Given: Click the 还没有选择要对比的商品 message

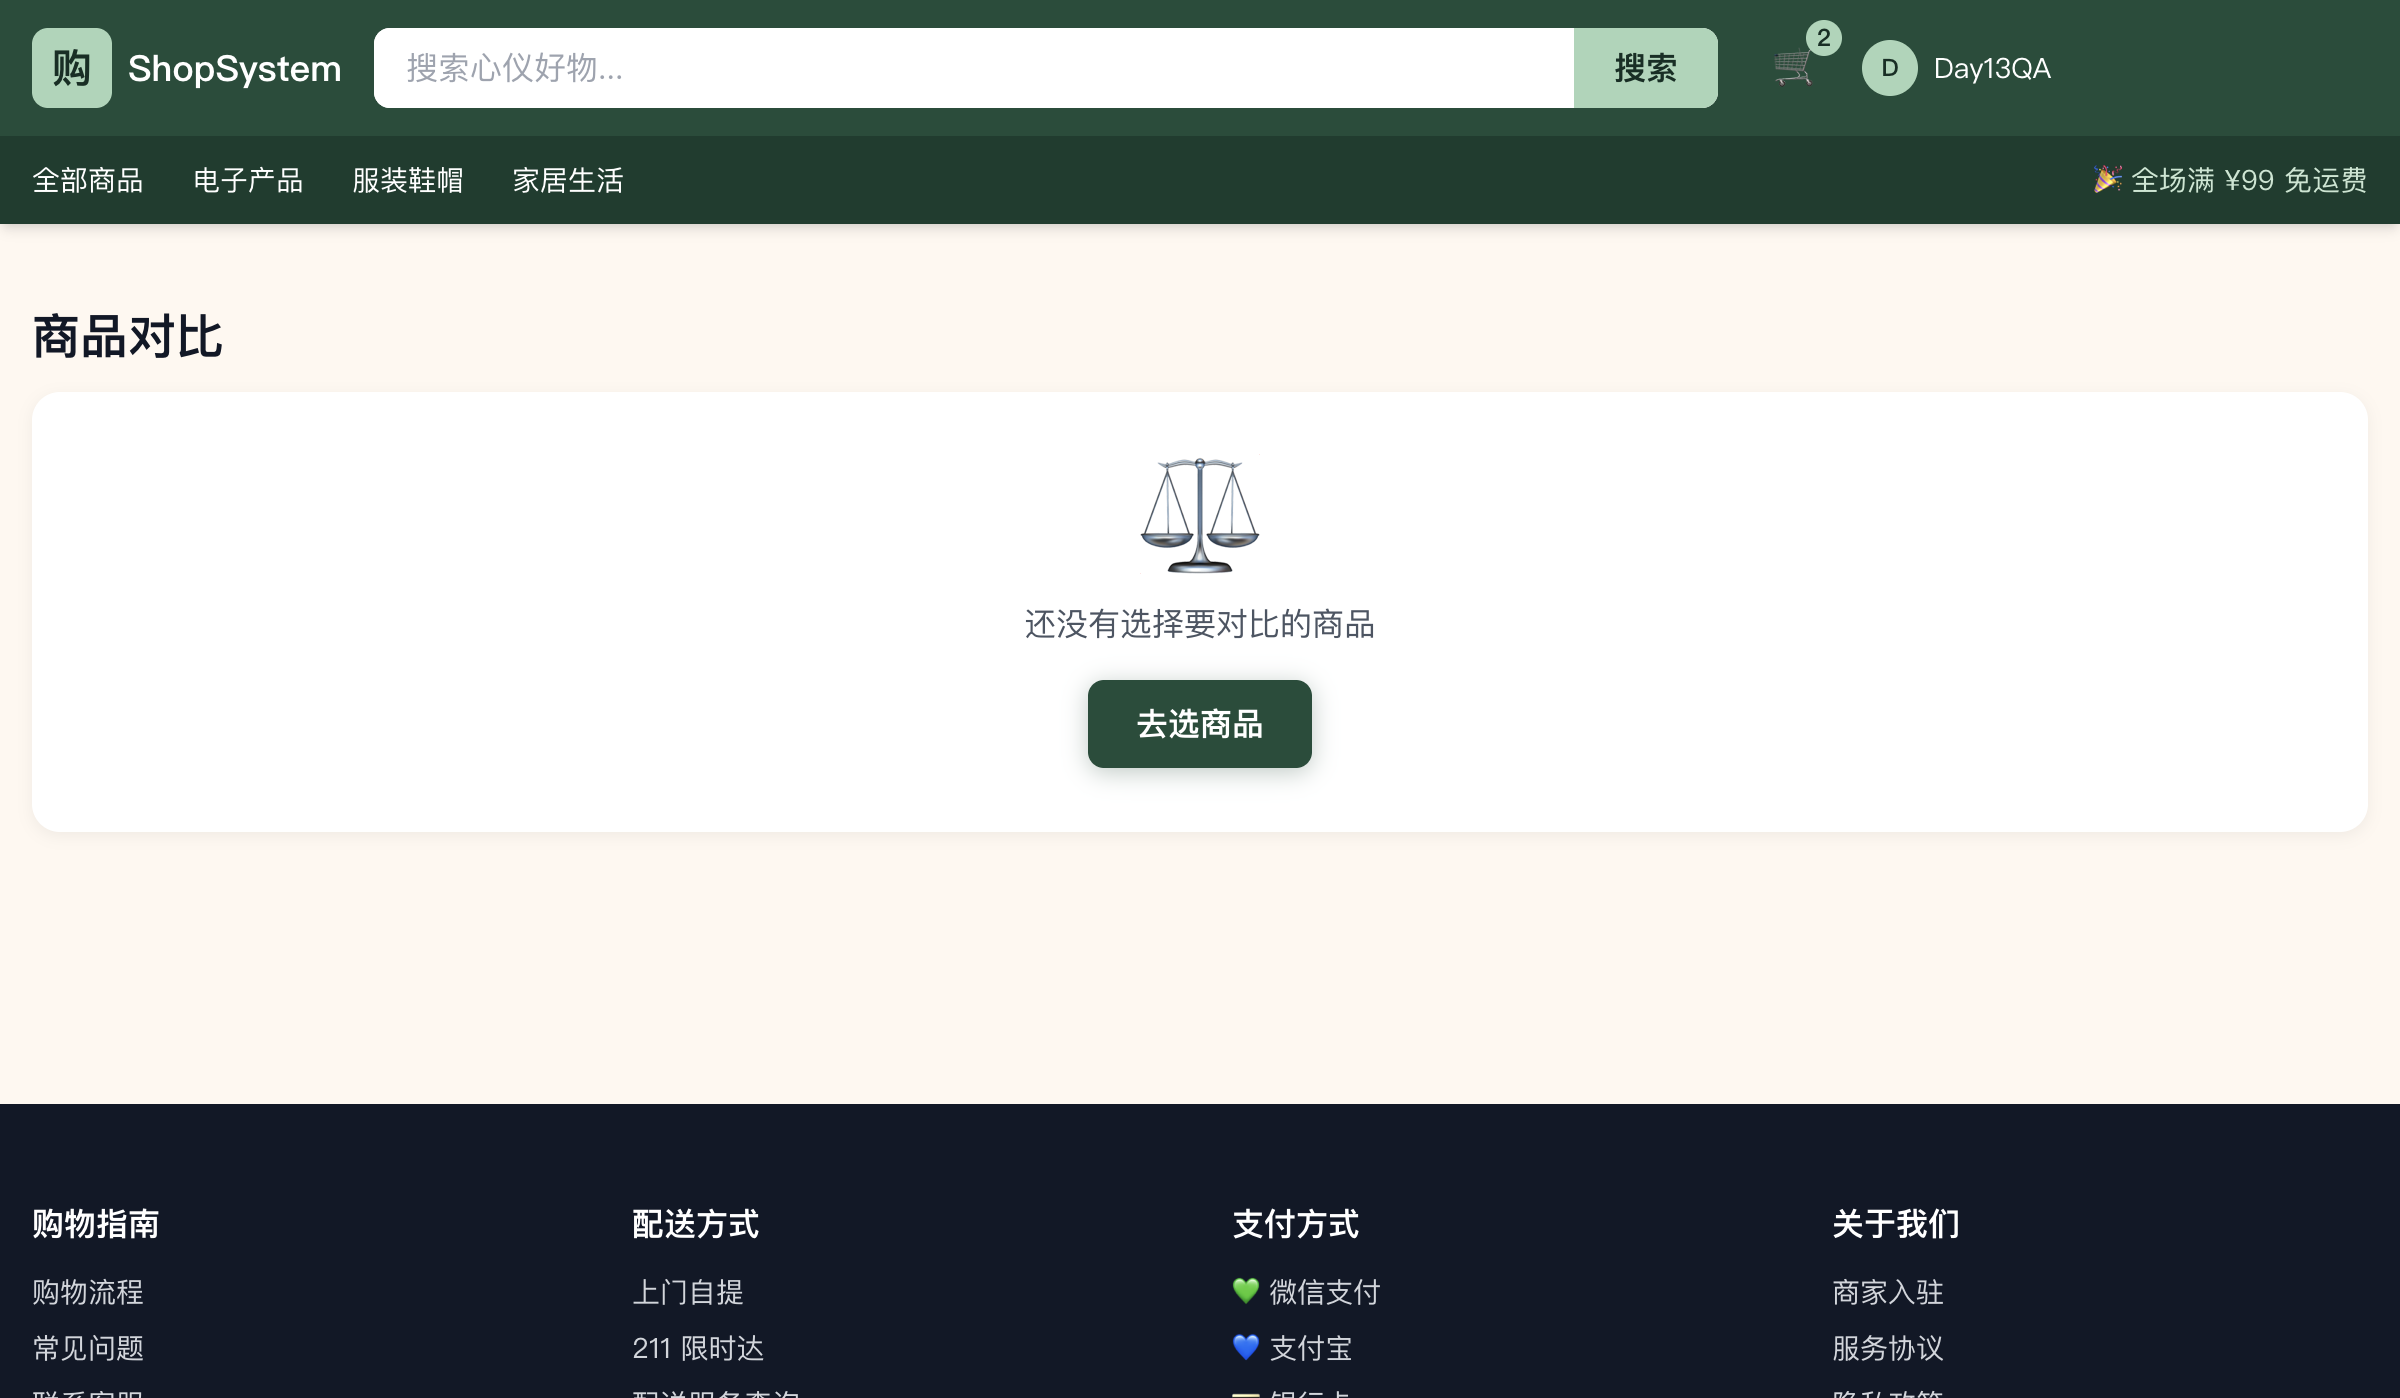Looking at the screenshot, I should 1200,624.
